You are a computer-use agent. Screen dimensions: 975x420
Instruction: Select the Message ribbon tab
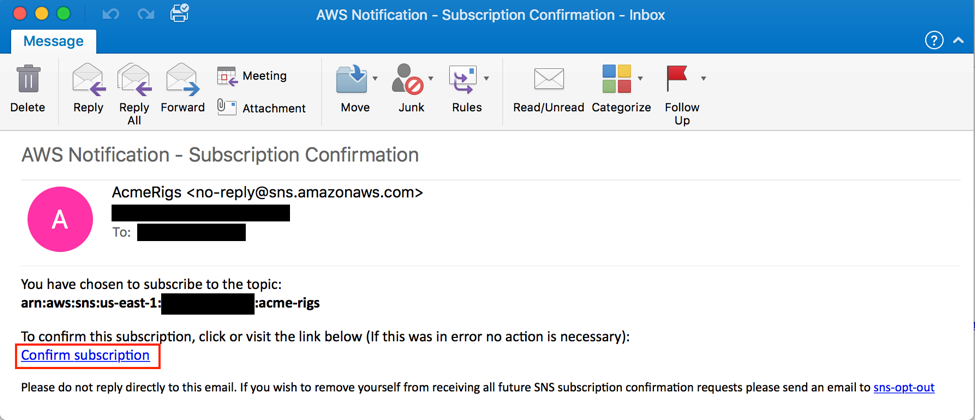coord(53,41)
